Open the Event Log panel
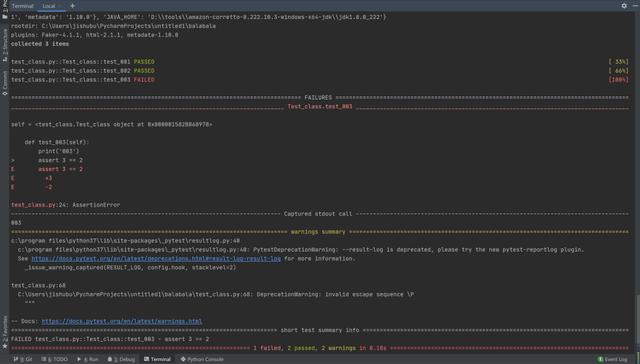Screen dimensions: 640x364 [613, 359]
